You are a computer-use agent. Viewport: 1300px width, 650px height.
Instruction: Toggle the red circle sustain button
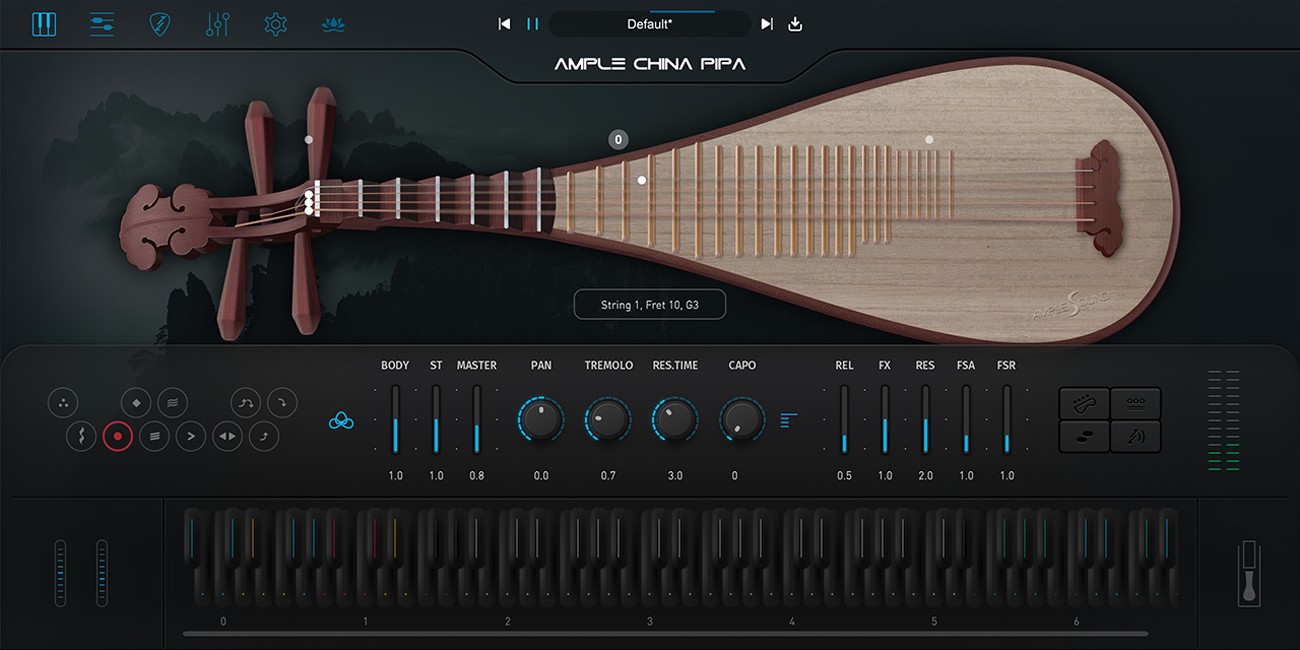click(118, 436)
